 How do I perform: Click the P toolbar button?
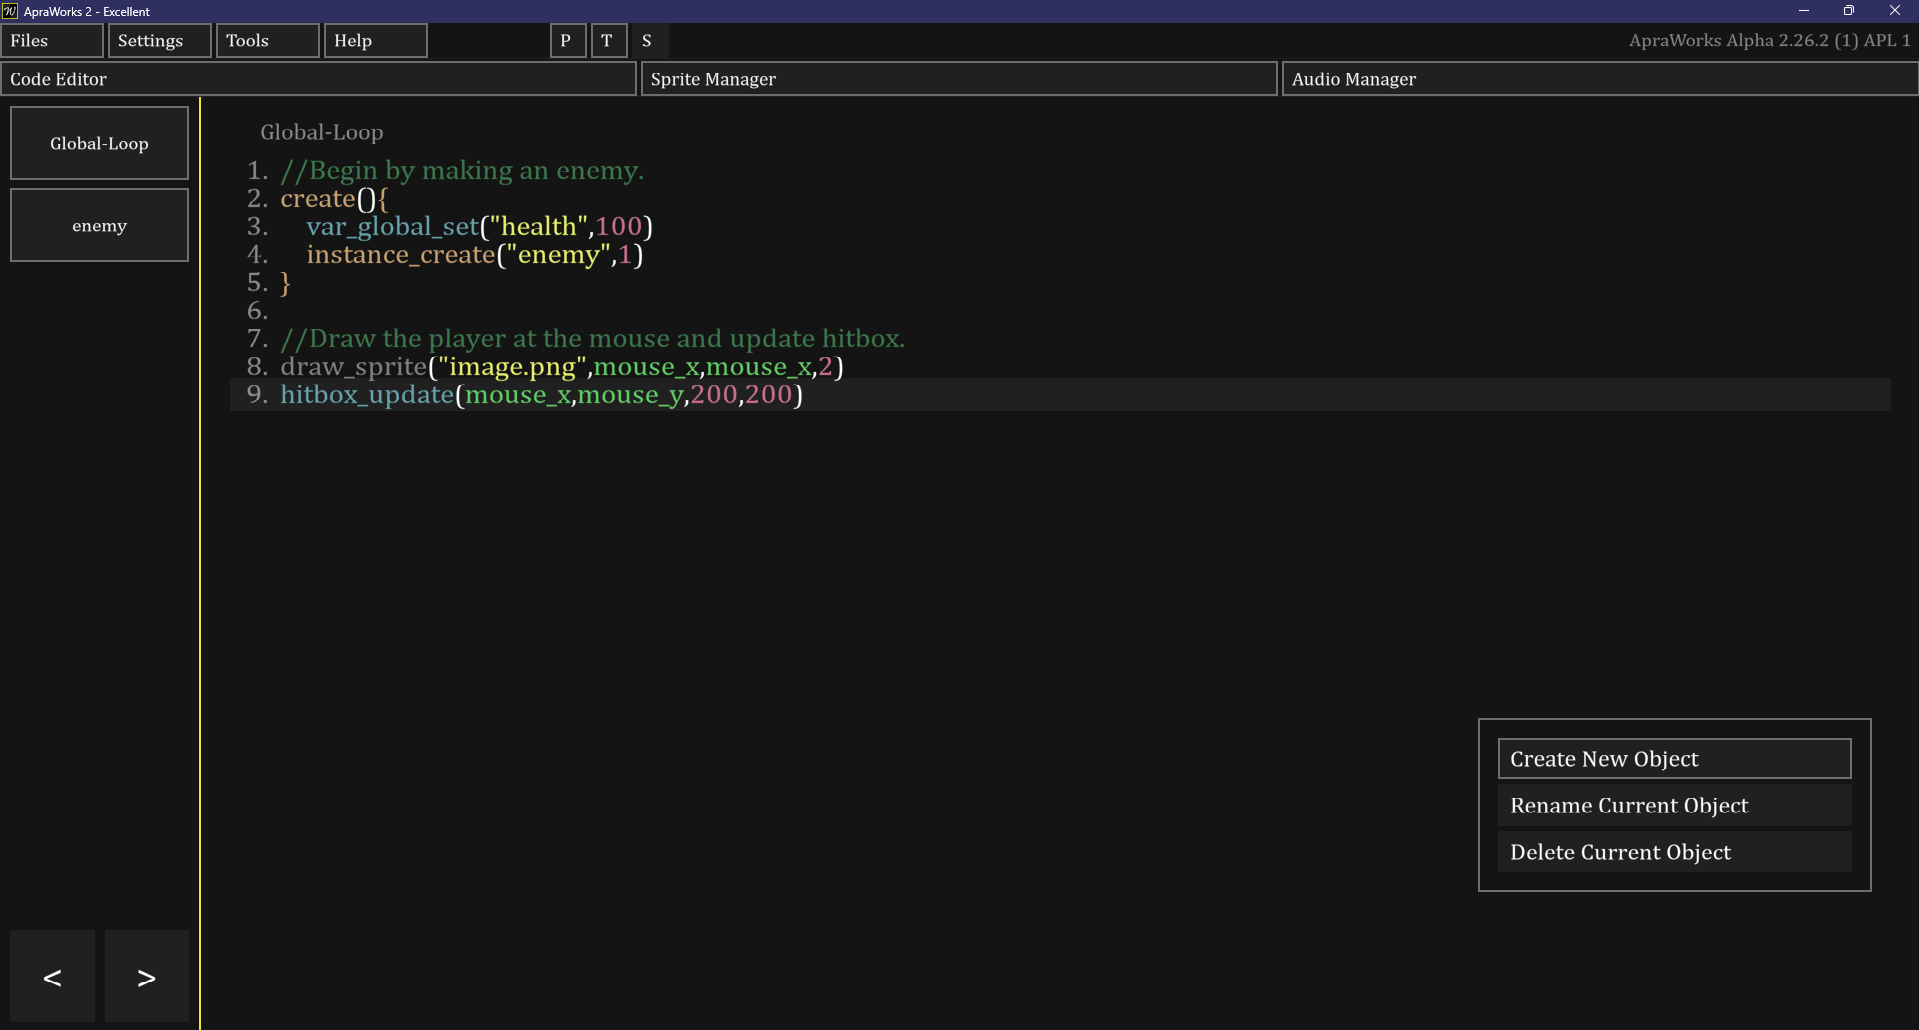tap(568, 41)
